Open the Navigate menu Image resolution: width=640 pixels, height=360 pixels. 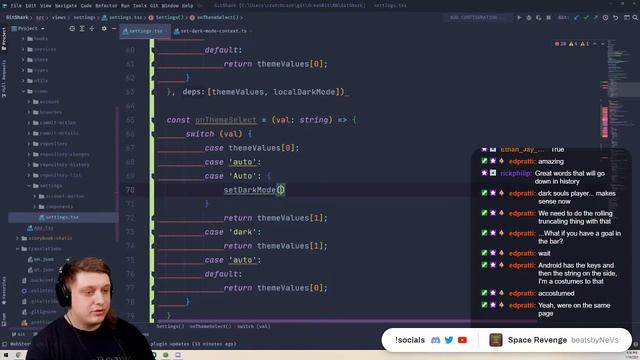tap(65, 6)
